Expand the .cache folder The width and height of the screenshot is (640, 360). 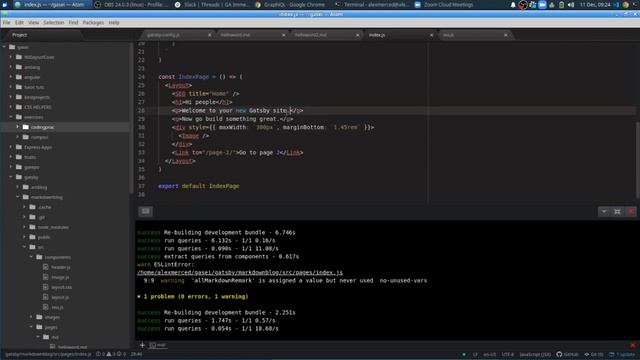tap(24, 207)
